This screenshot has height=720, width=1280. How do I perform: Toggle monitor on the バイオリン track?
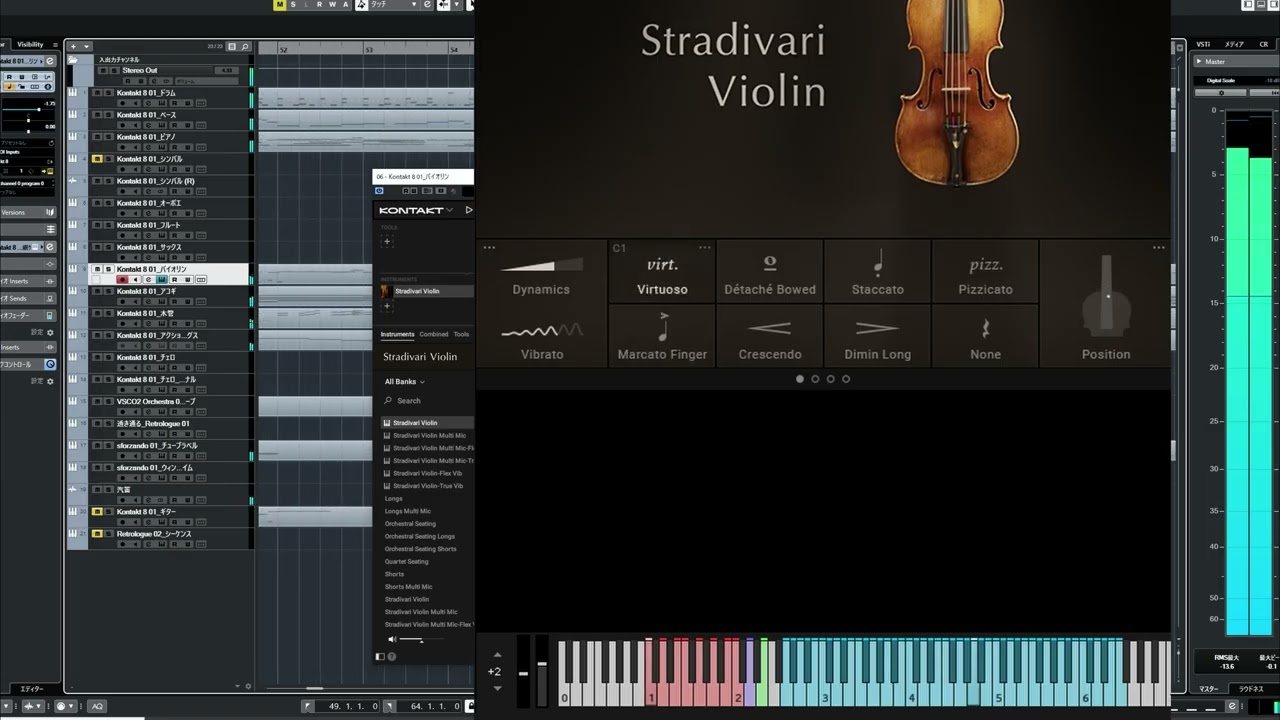tap(136, 280)
